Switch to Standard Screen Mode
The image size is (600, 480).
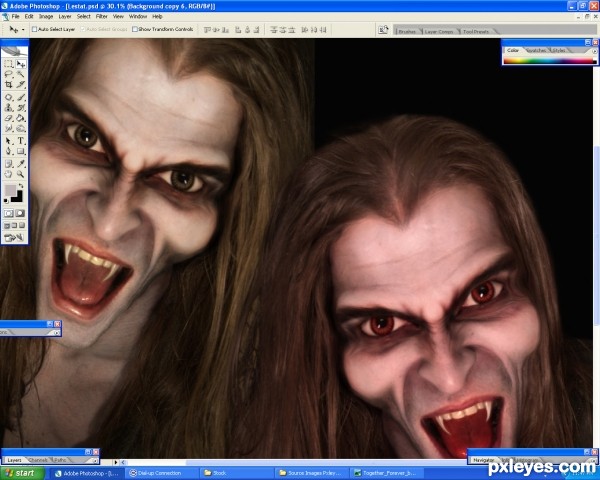click(x=7, y=225)
